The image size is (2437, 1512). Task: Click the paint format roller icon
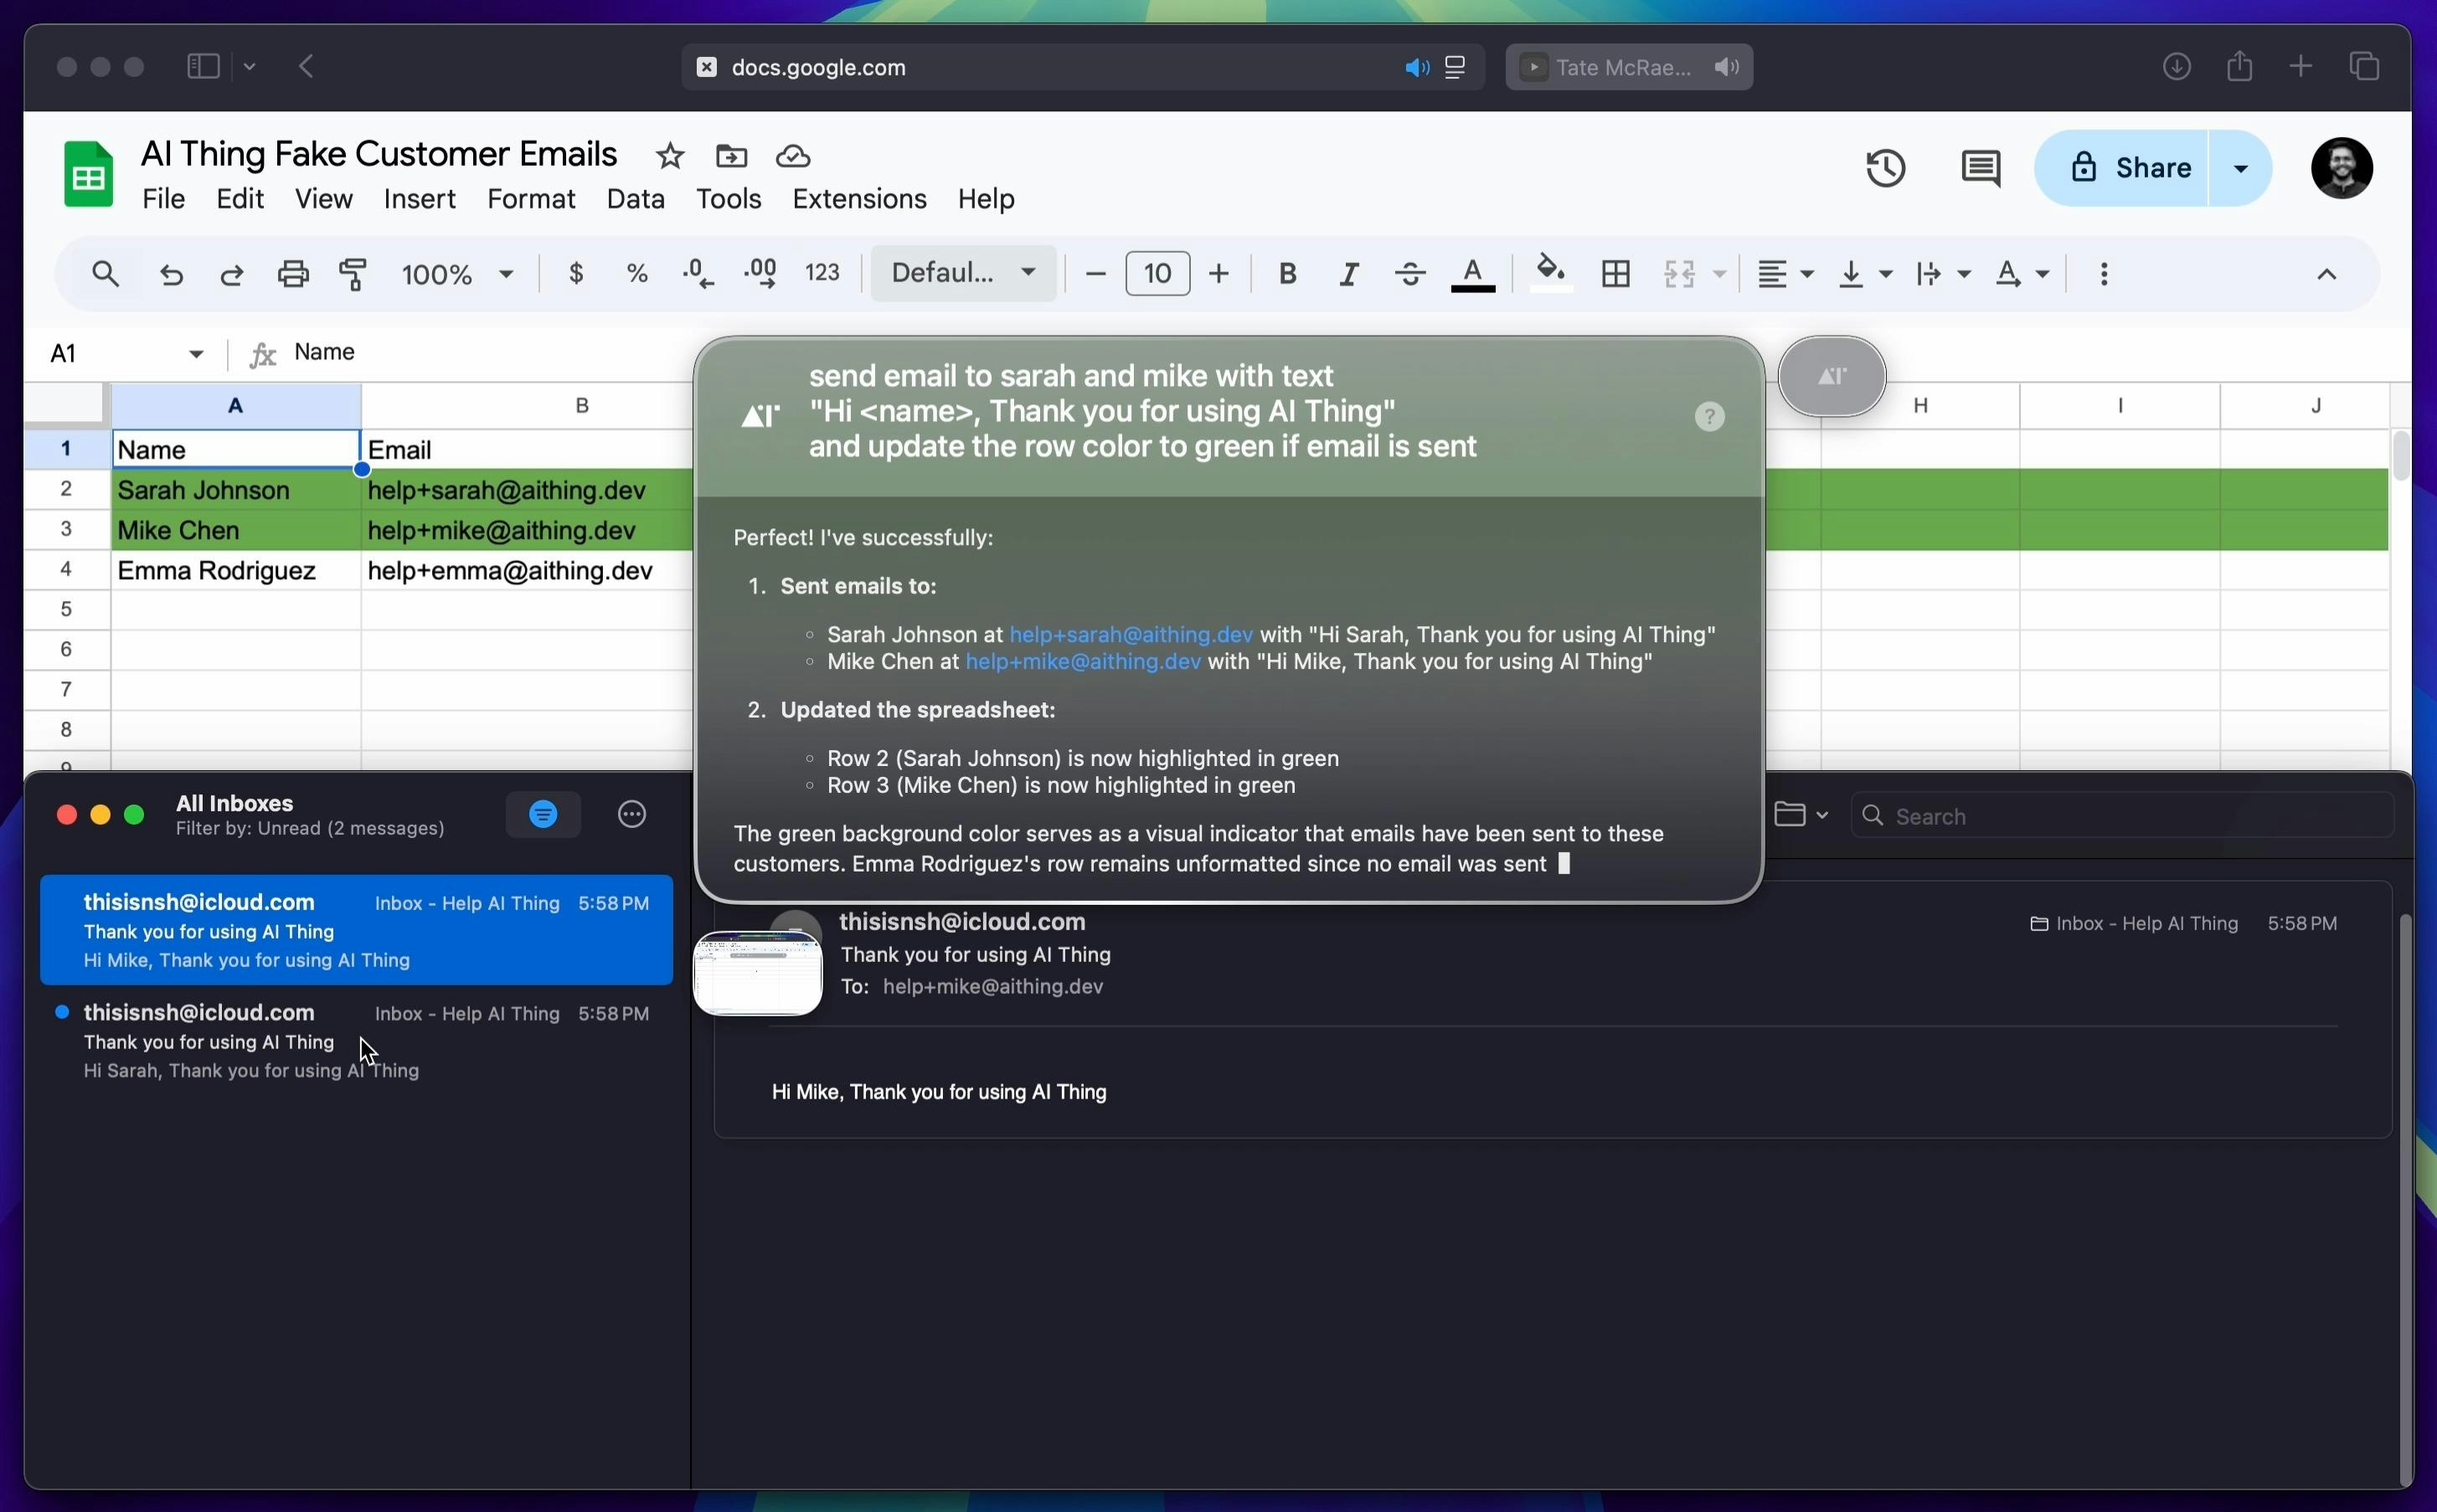(x=353, y=273)
